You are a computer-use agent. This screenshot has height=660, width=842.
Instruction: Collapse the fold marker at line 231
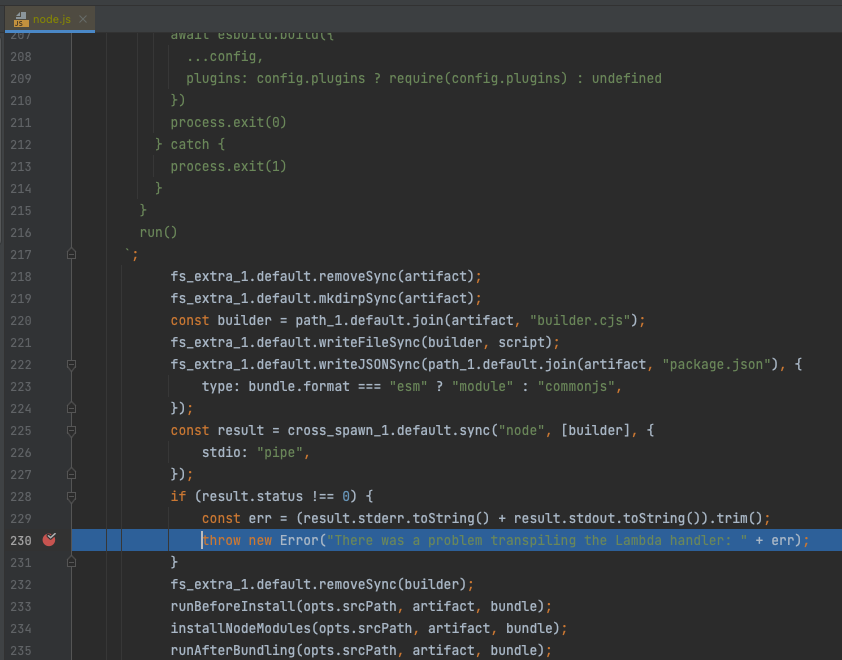pyautogui.click(x=71, y=562)
